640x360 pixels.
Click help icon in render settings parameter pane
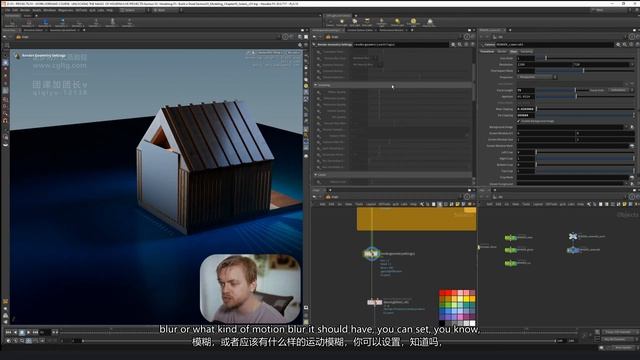coord(472,44)
